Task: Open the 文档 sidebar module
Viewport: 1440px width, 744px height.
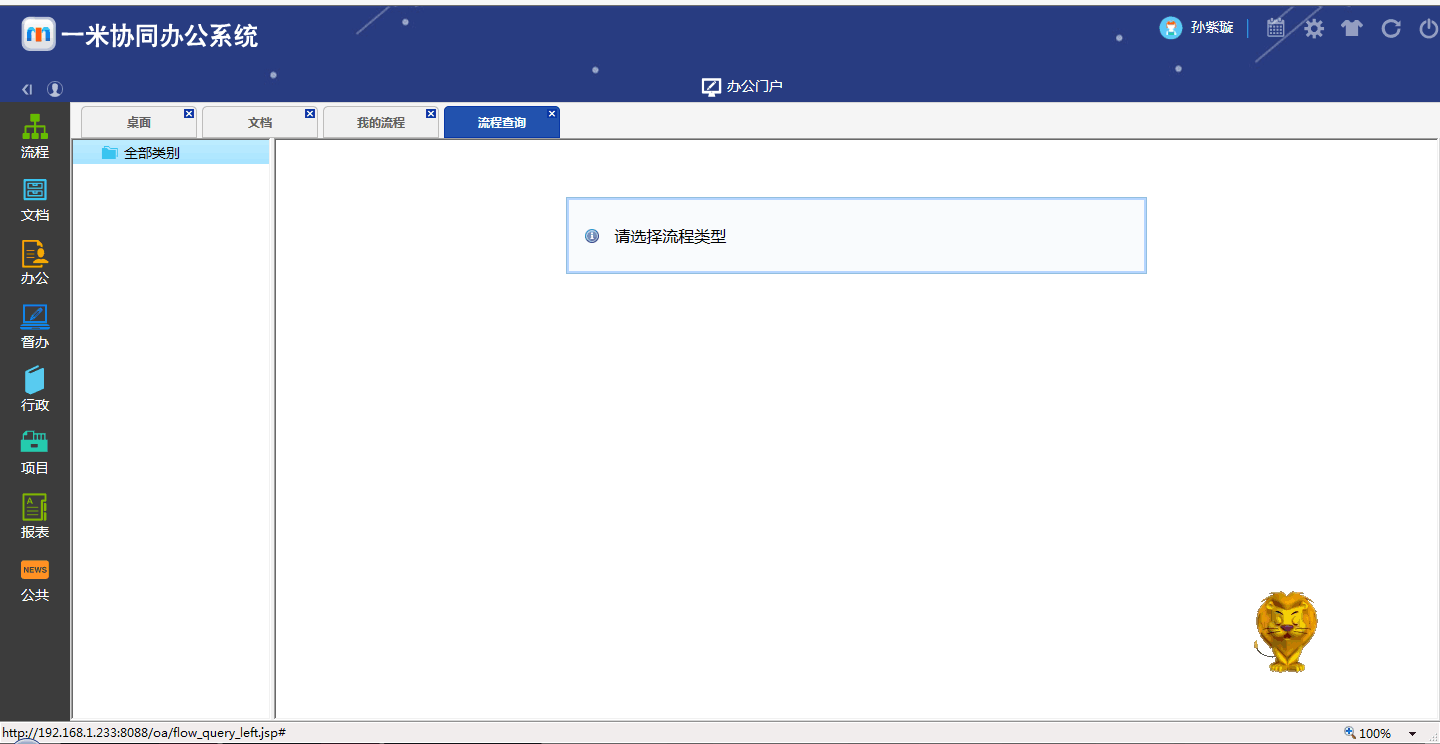Action: coord(35,200)
